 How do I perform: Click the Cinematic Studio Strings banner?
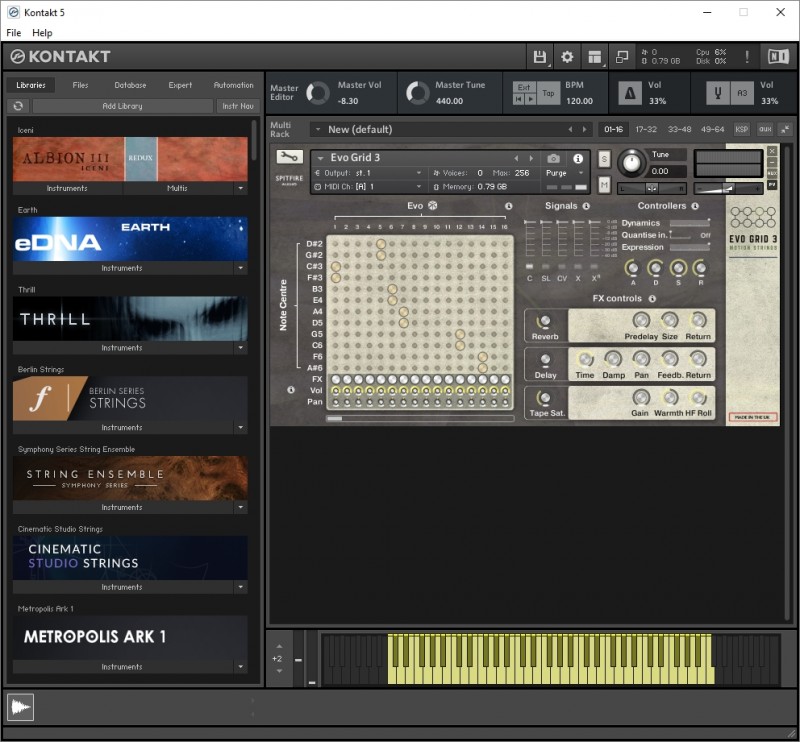130,558
